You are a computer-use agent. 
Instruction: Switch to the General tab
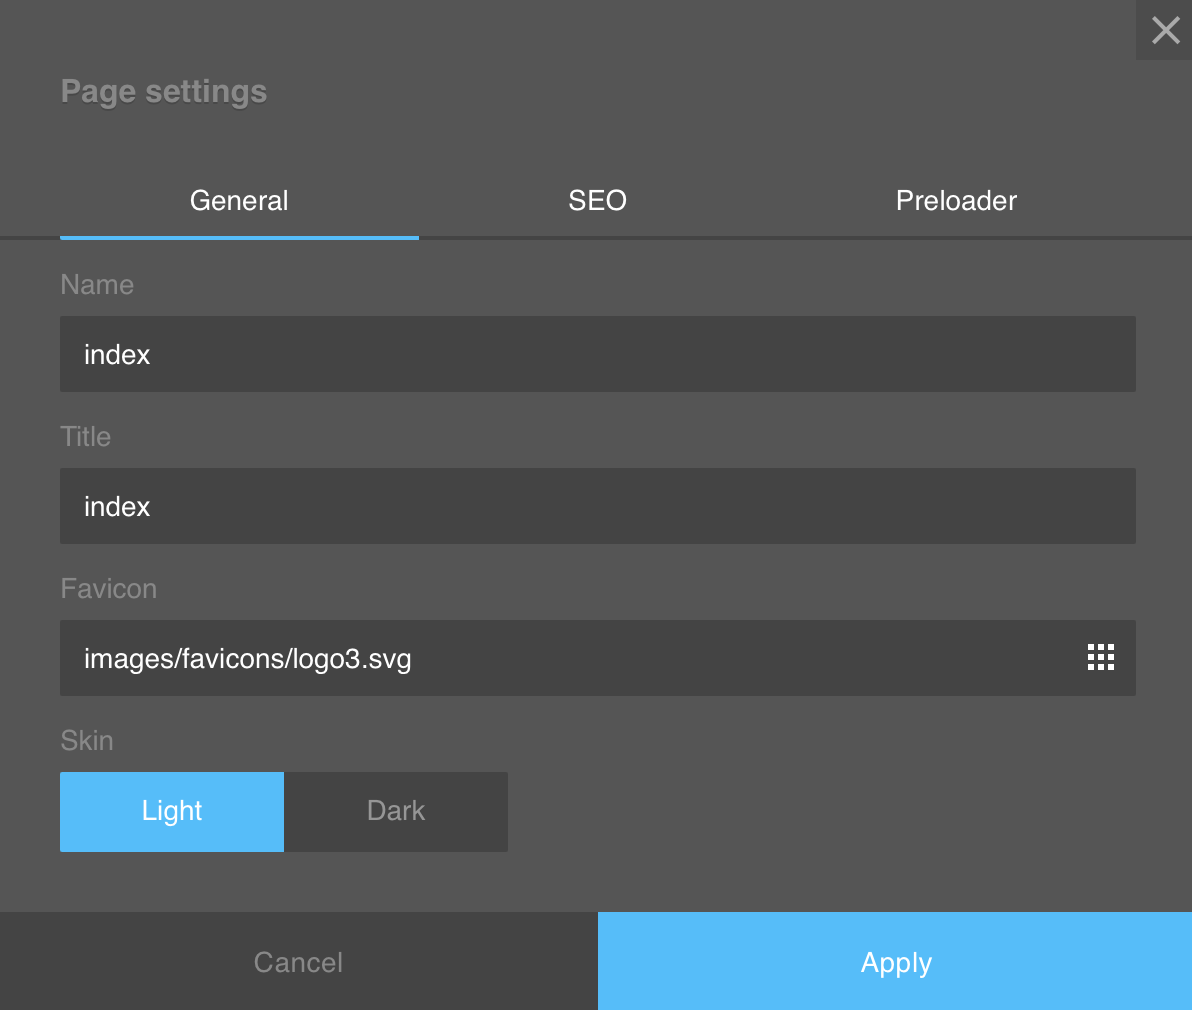coord(239,201)
